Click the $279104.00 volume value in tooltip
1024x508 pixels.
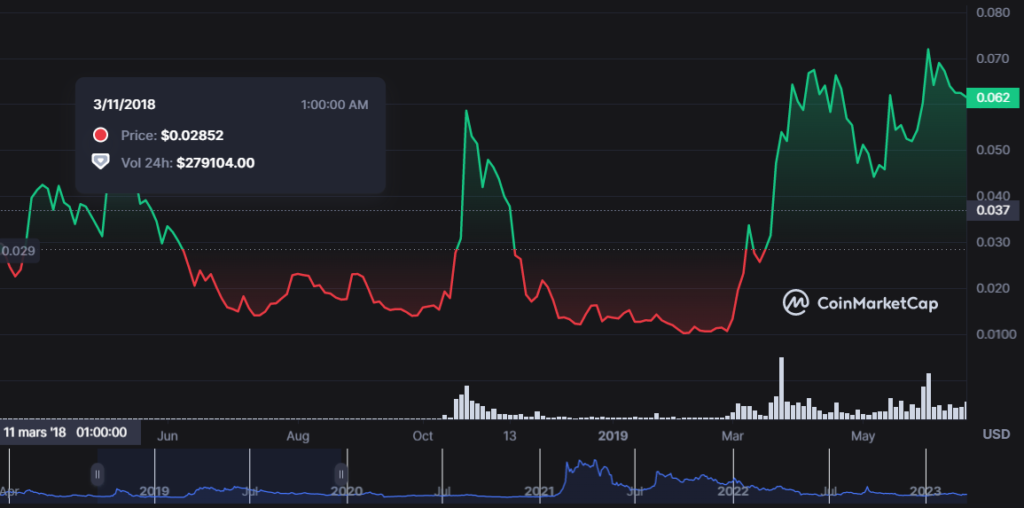point(216,163)
